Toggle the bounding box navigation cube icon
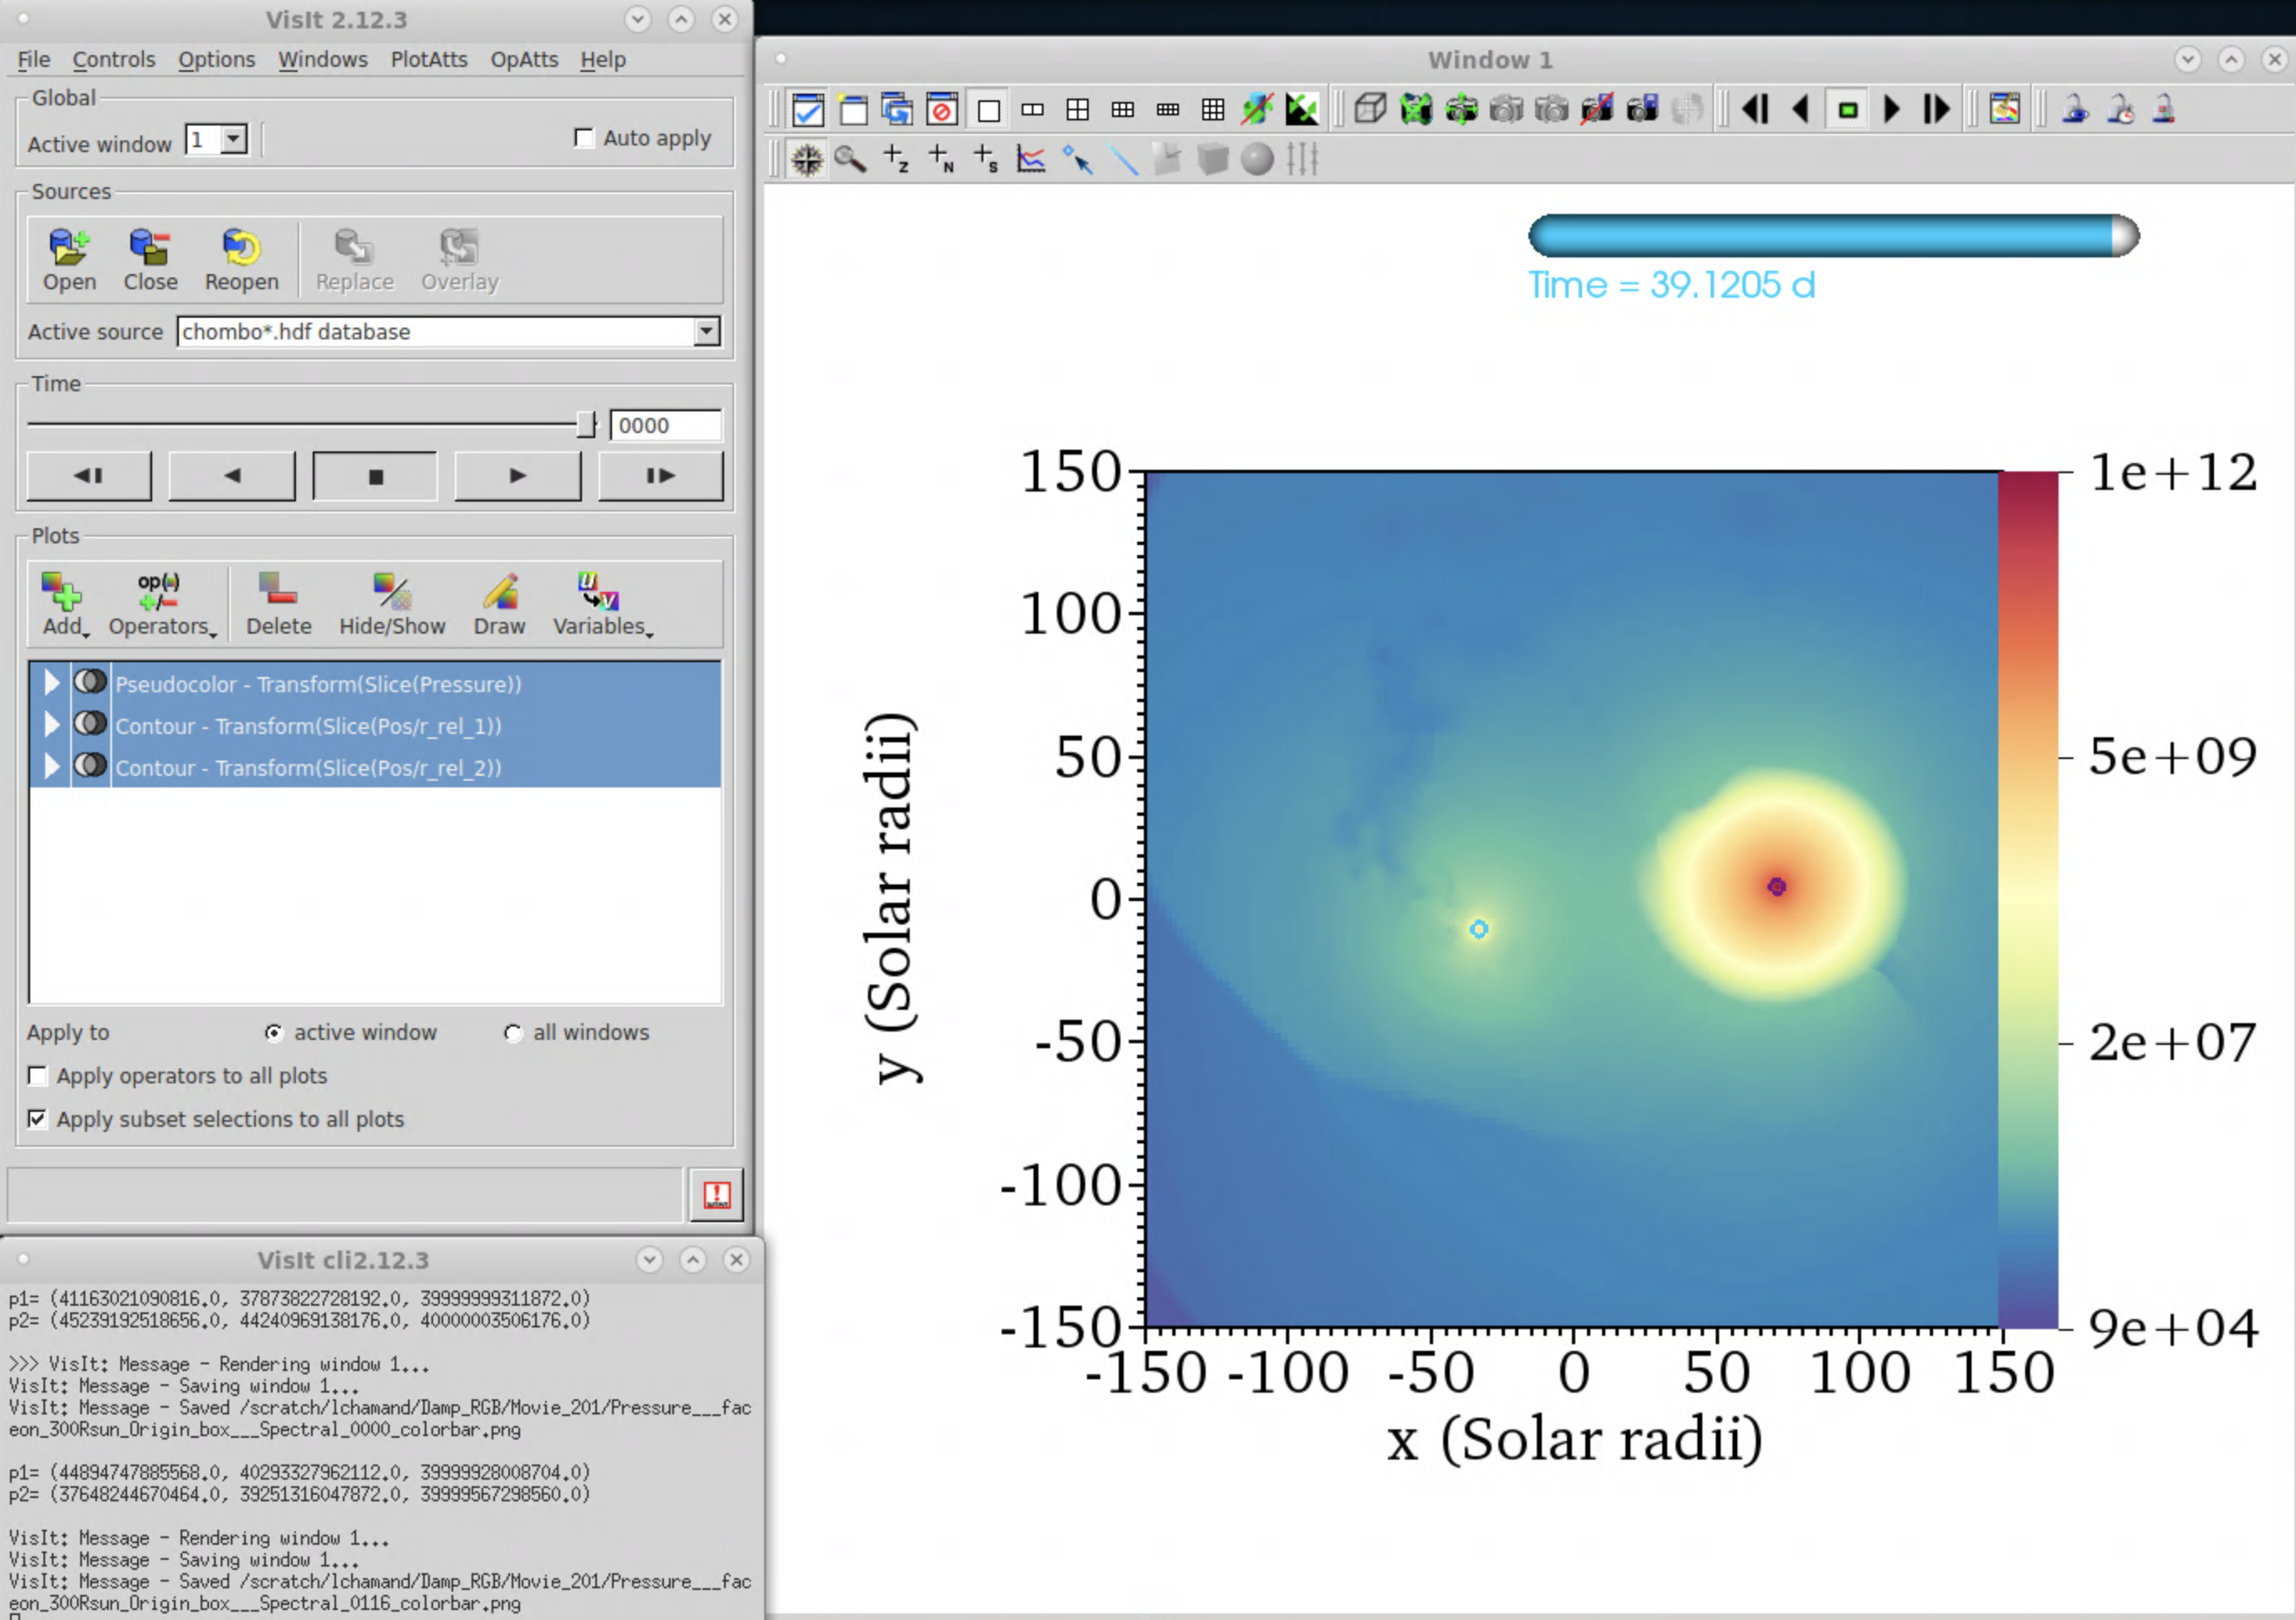The image size is (2296, 1620). [x=1370, y=109]
